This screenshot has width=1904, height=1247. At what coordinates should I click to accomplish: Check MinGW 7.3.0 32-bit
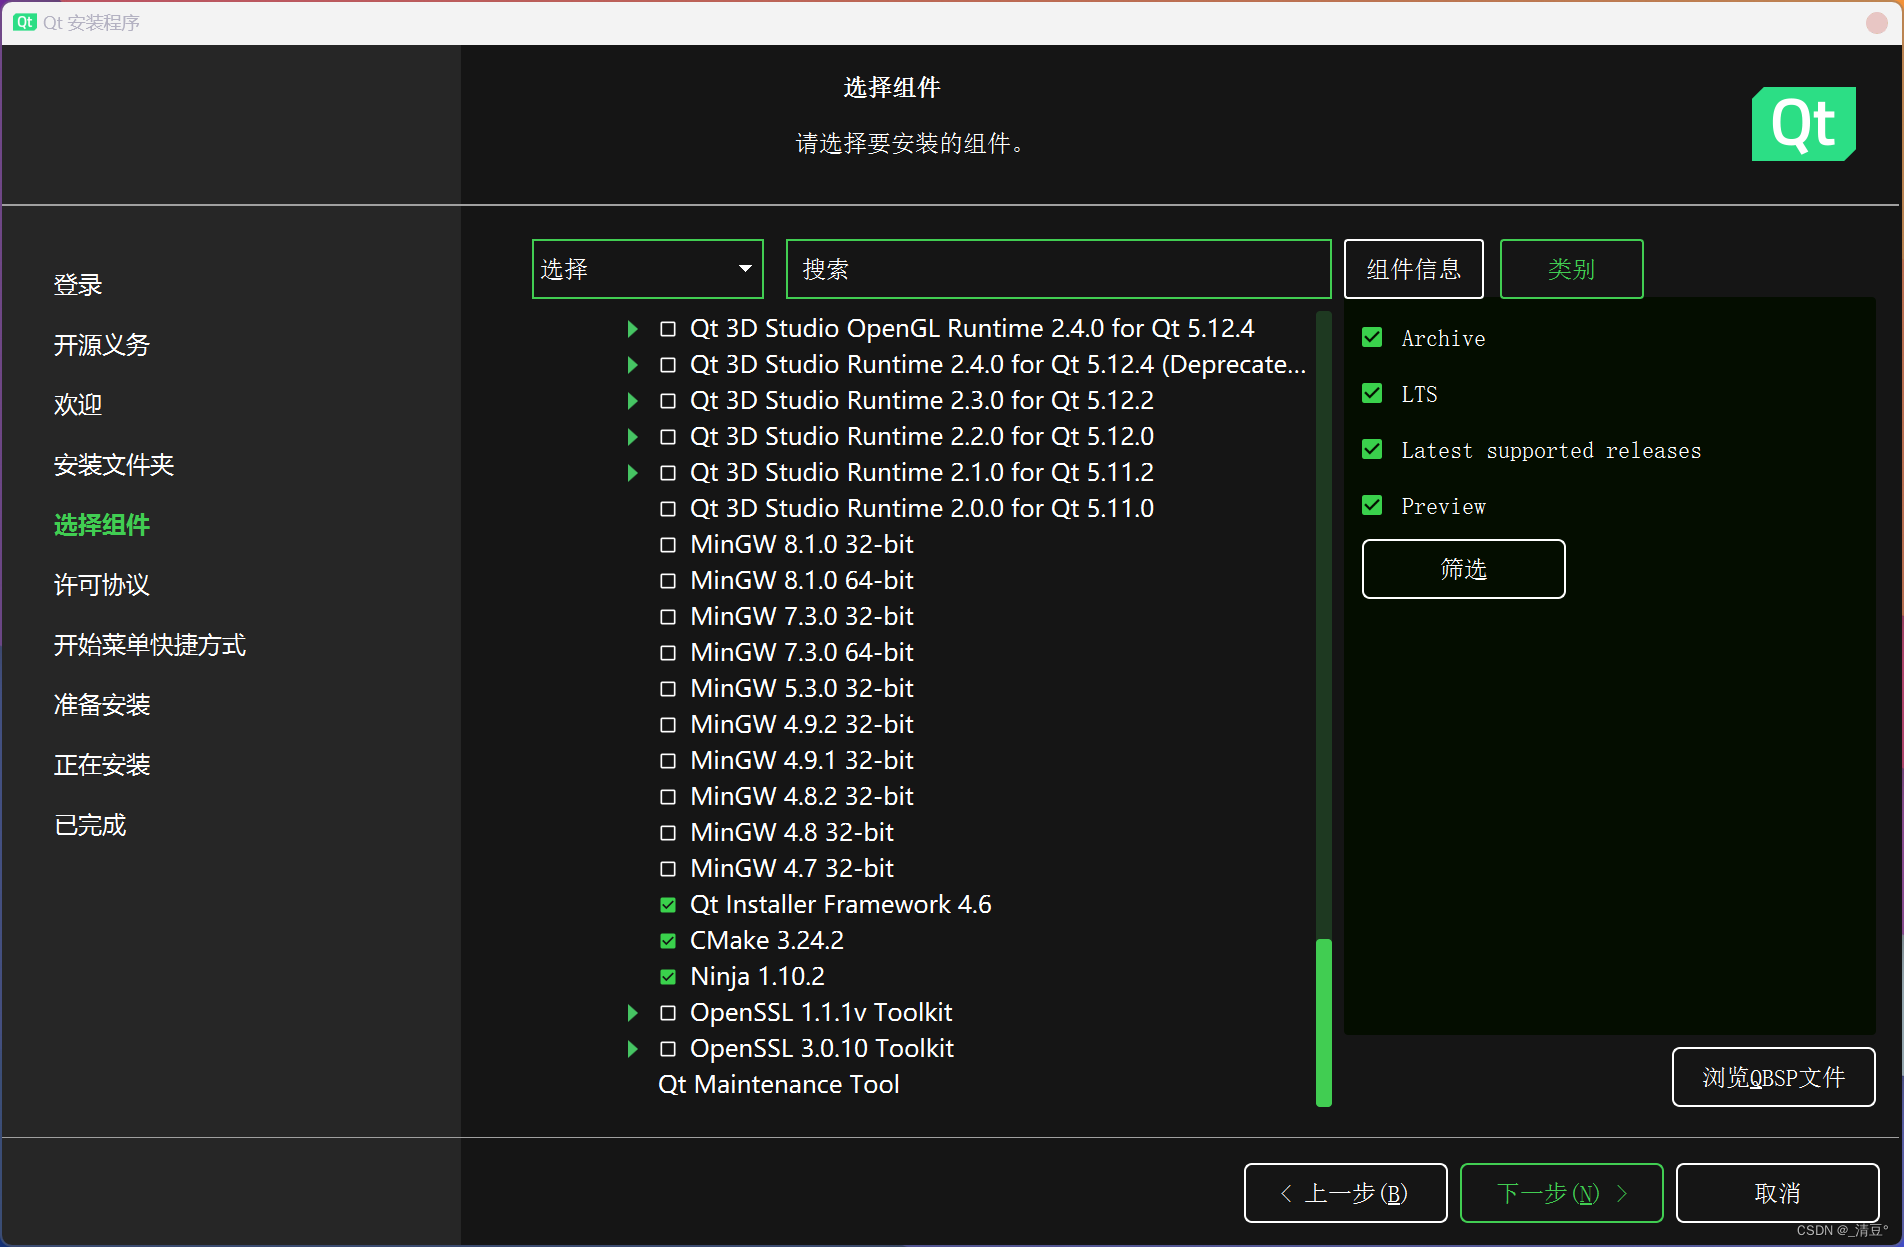tap(668, 617)
